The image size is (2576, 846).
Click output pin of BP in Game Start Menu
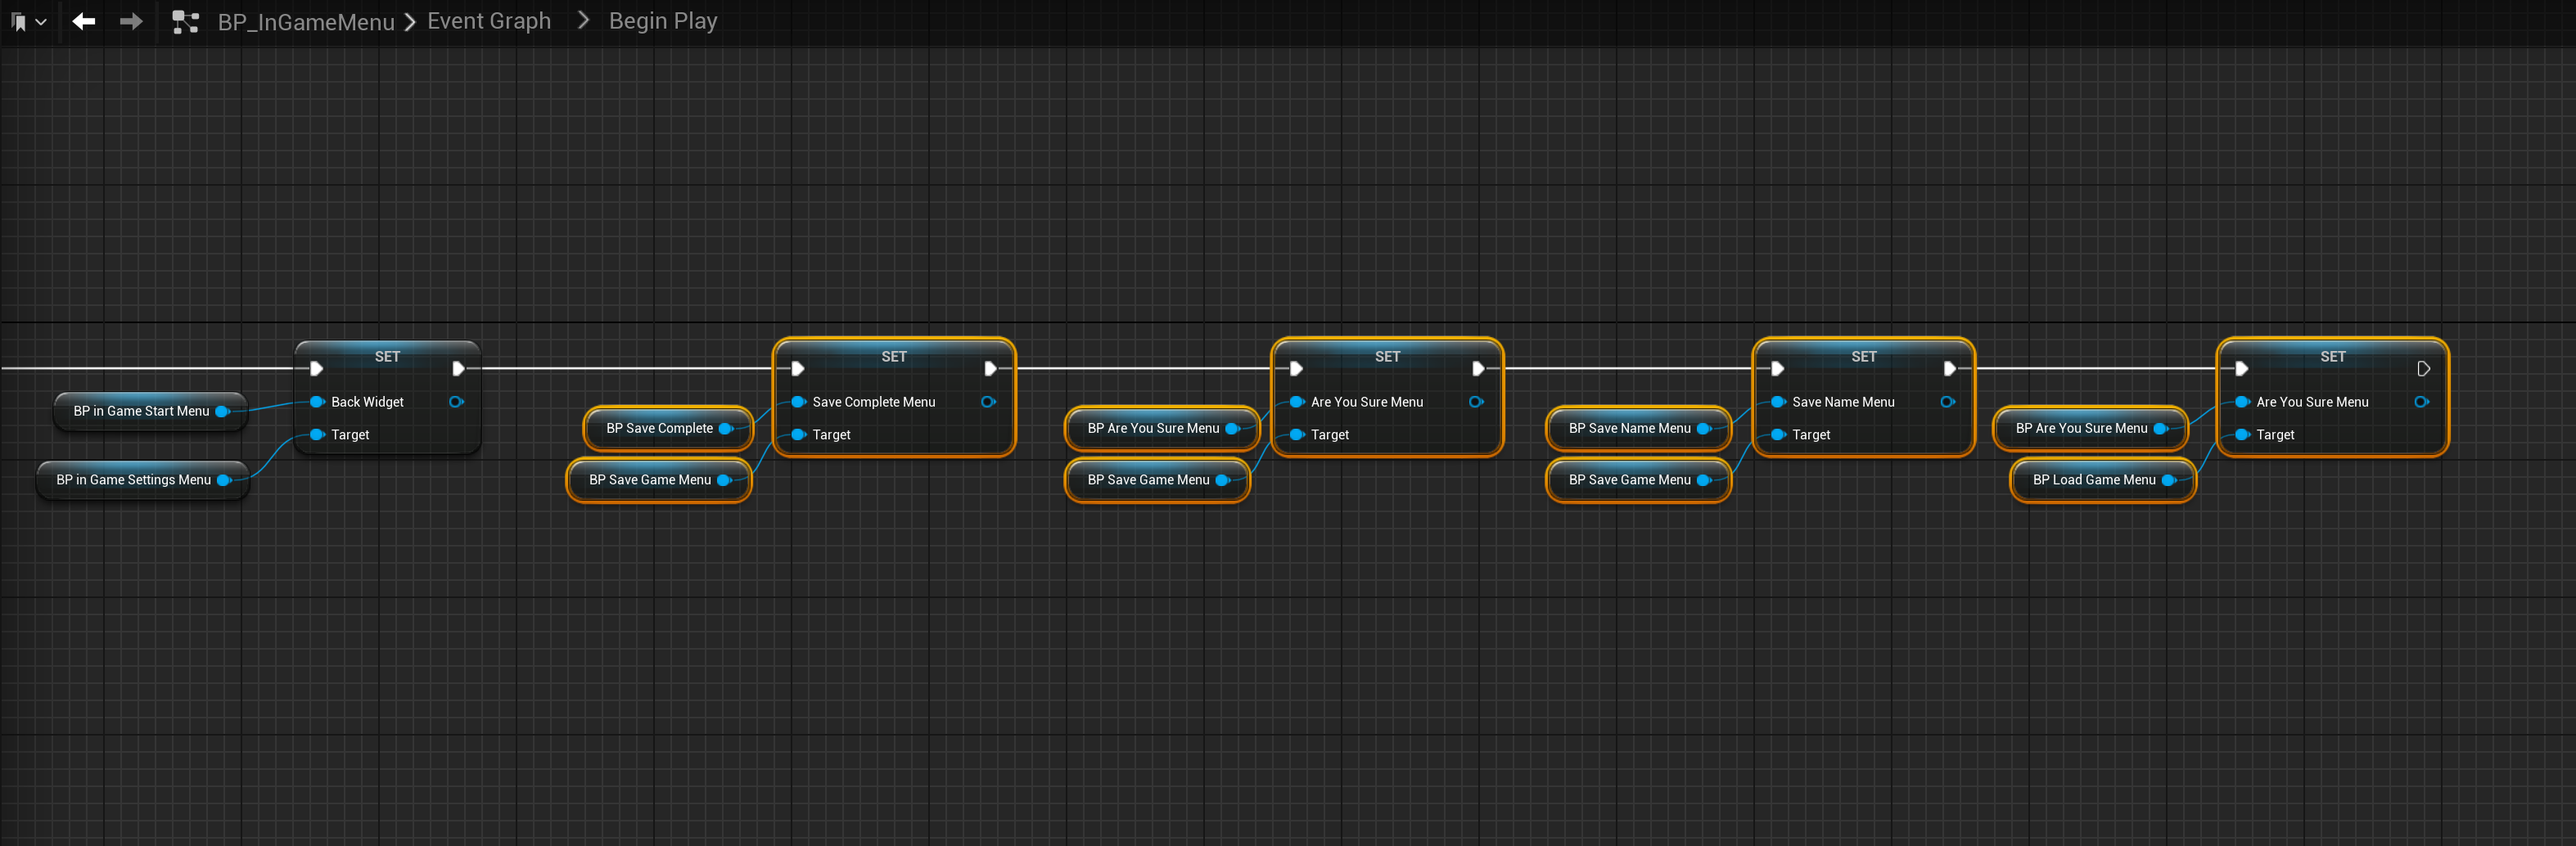tap(222, 411)
